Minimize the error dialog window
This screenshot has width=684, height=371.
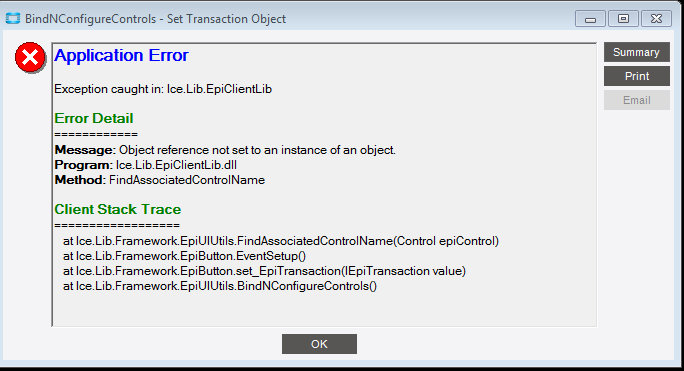[x=590, y=19]
